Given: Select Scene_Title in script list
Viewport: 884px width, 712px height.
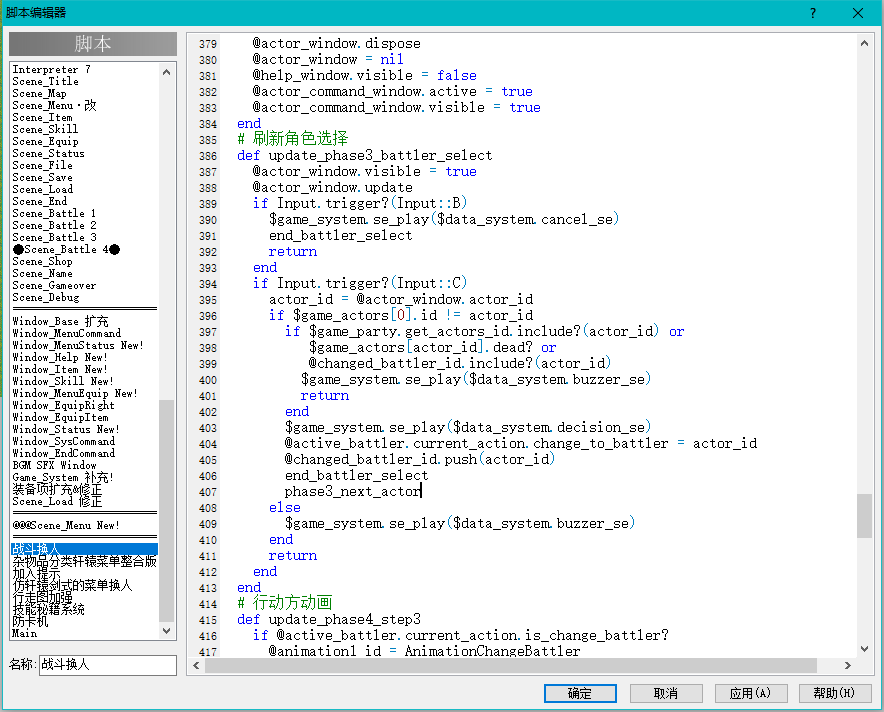Looking at the screenshot, I should tap(46, 81).
